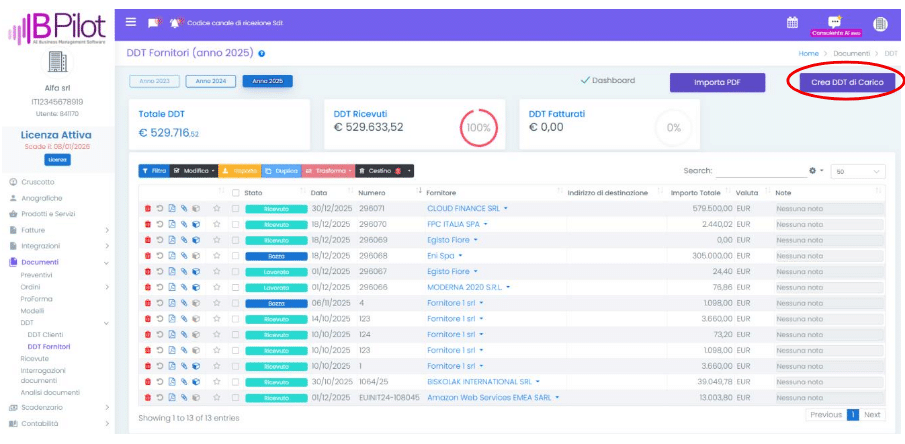
Task: Check the box for document 296071
Action: (x=235, y=209)
